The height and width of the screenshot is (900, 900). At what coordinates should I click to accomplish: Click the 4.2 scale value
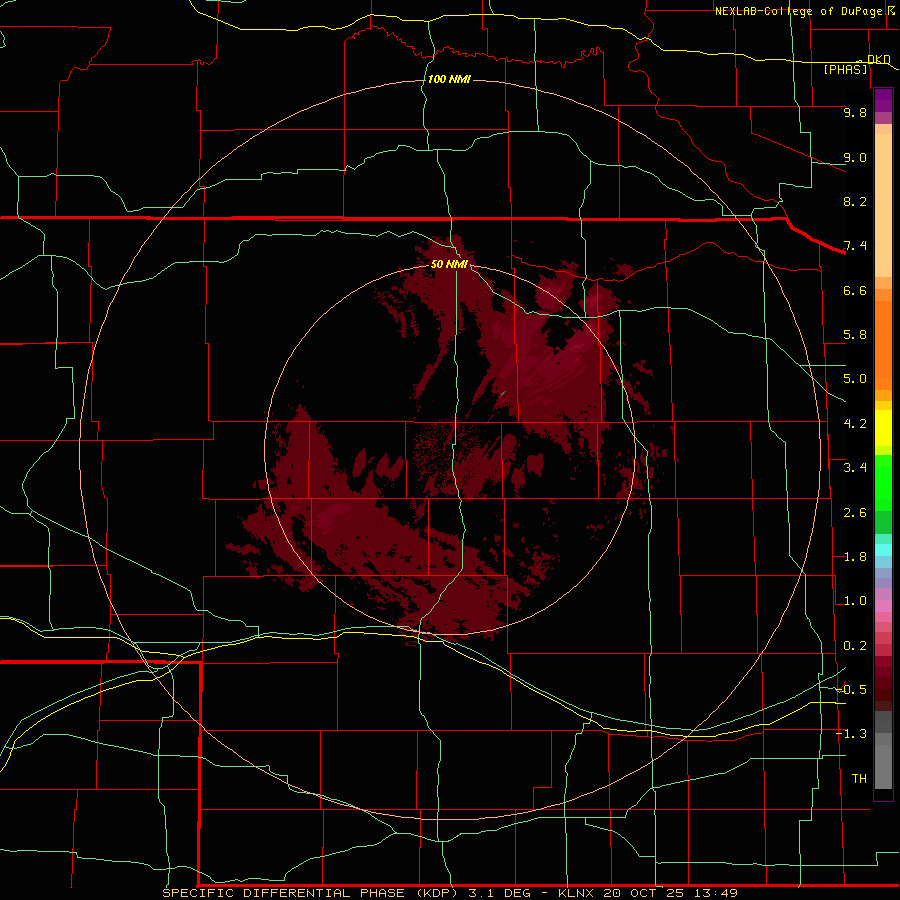[x=855, y=424]
